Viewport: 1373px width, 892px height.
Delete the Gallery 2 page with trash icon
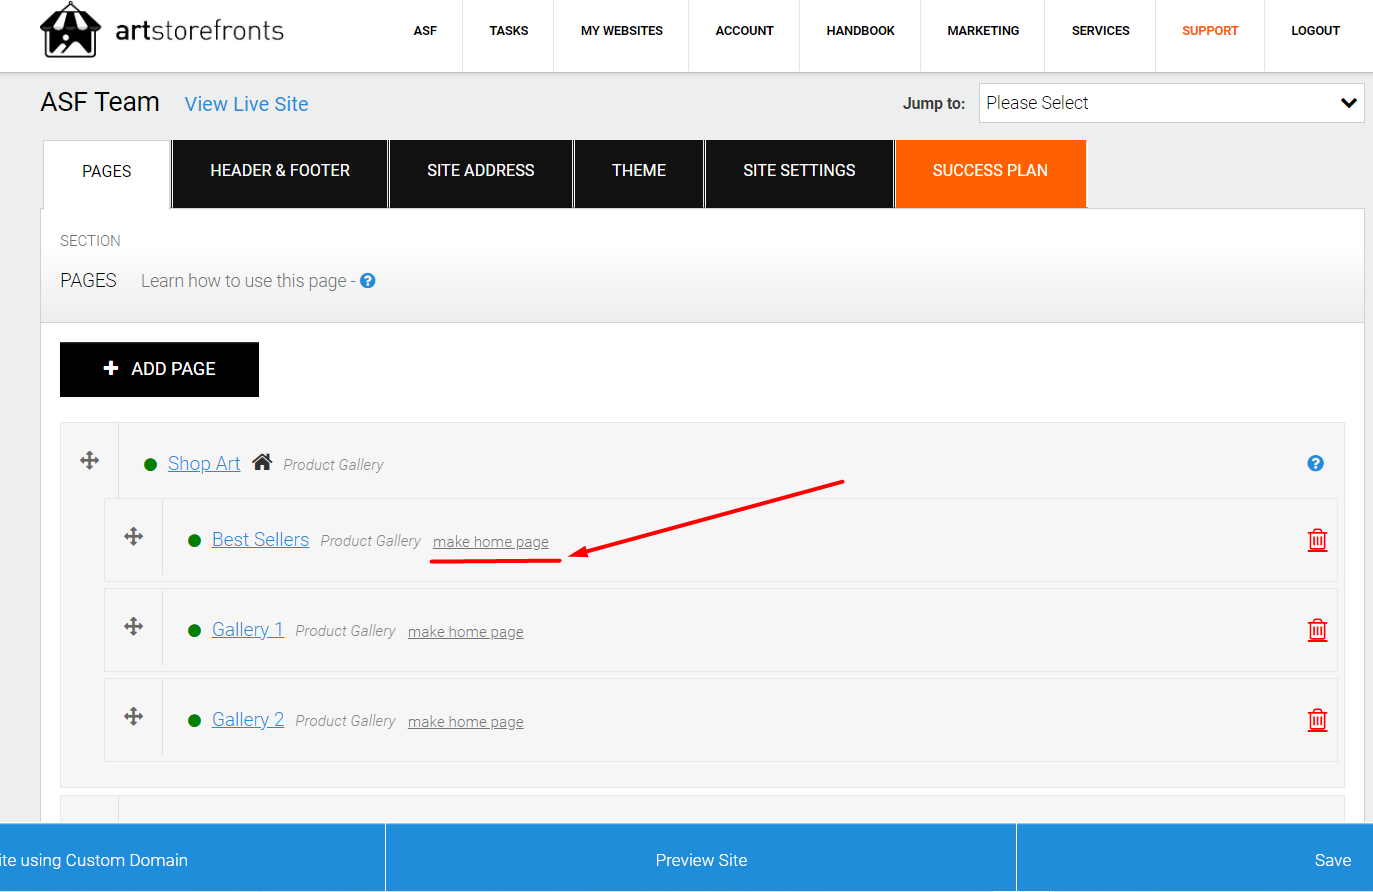[1318, 720]
